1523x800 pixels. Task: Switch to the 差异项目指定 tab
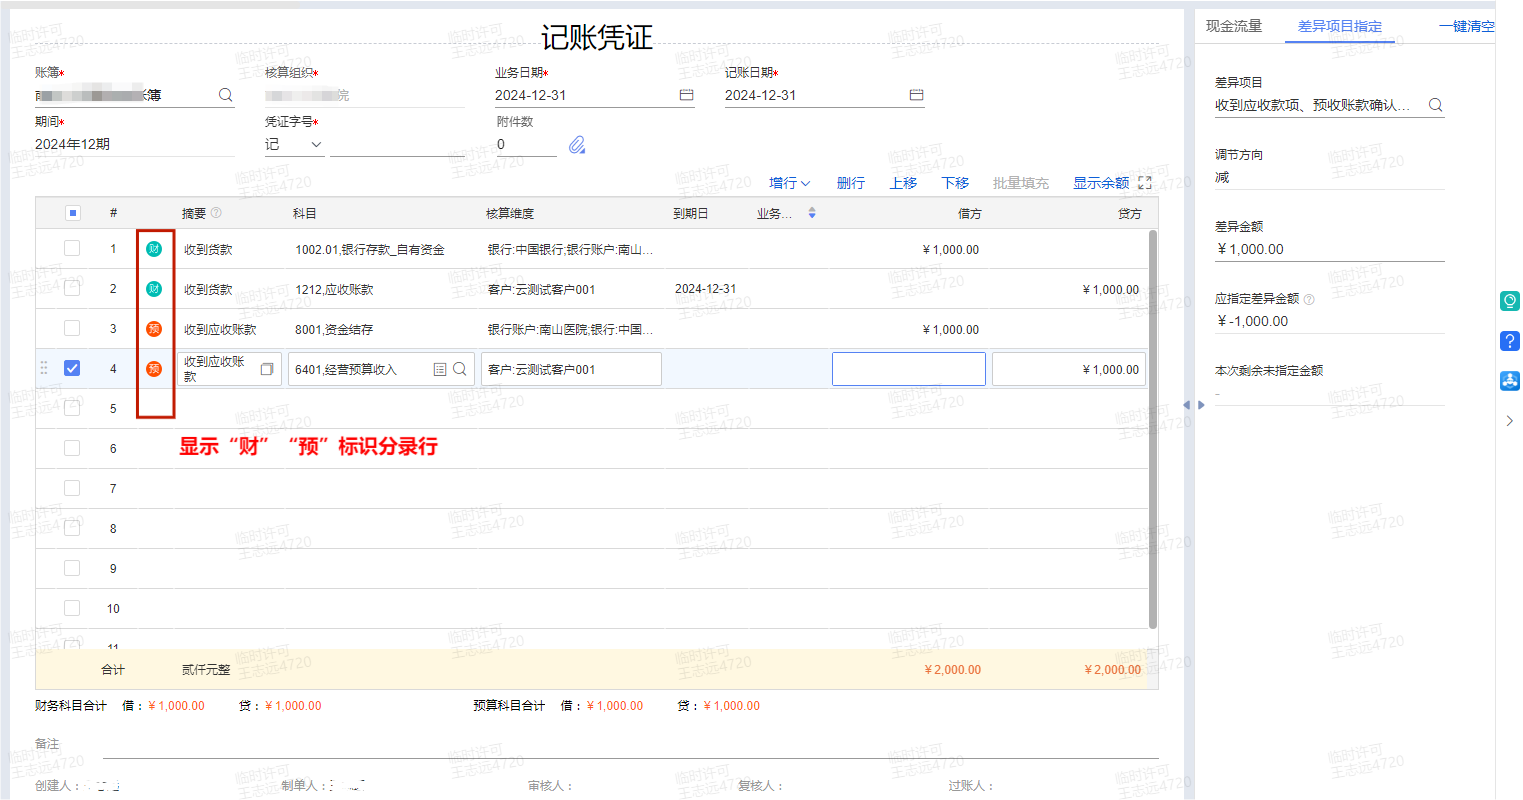[1340, 26]
